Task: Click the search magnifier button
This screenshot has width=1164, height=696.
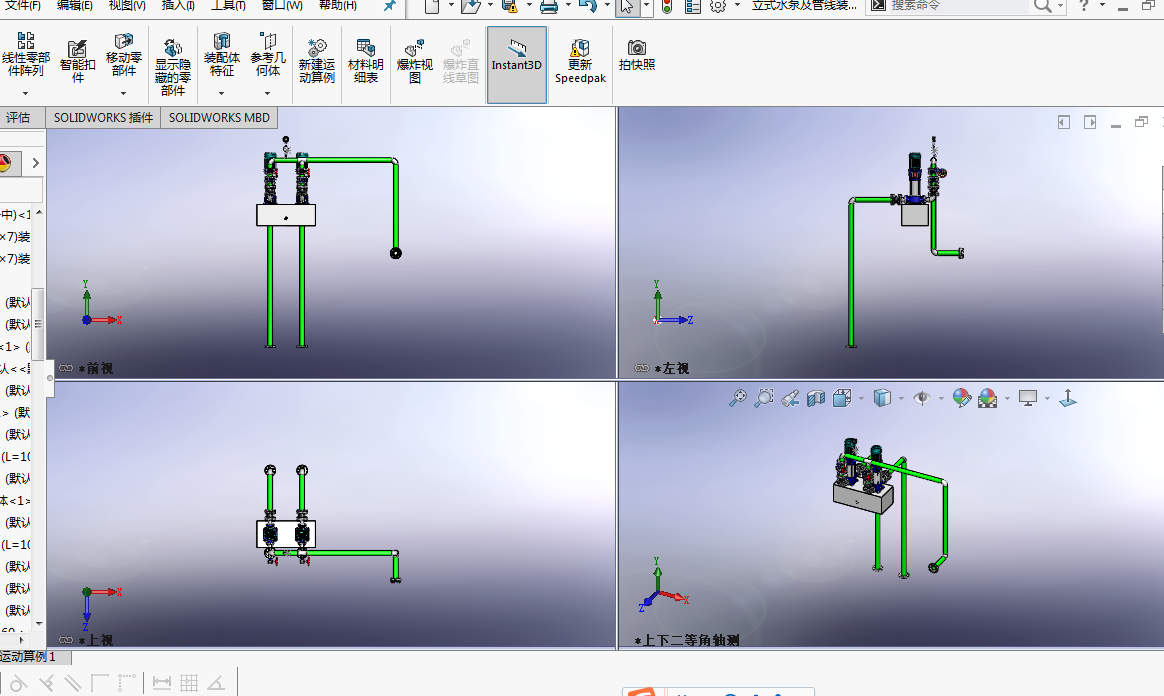Action: (1042, 6)
